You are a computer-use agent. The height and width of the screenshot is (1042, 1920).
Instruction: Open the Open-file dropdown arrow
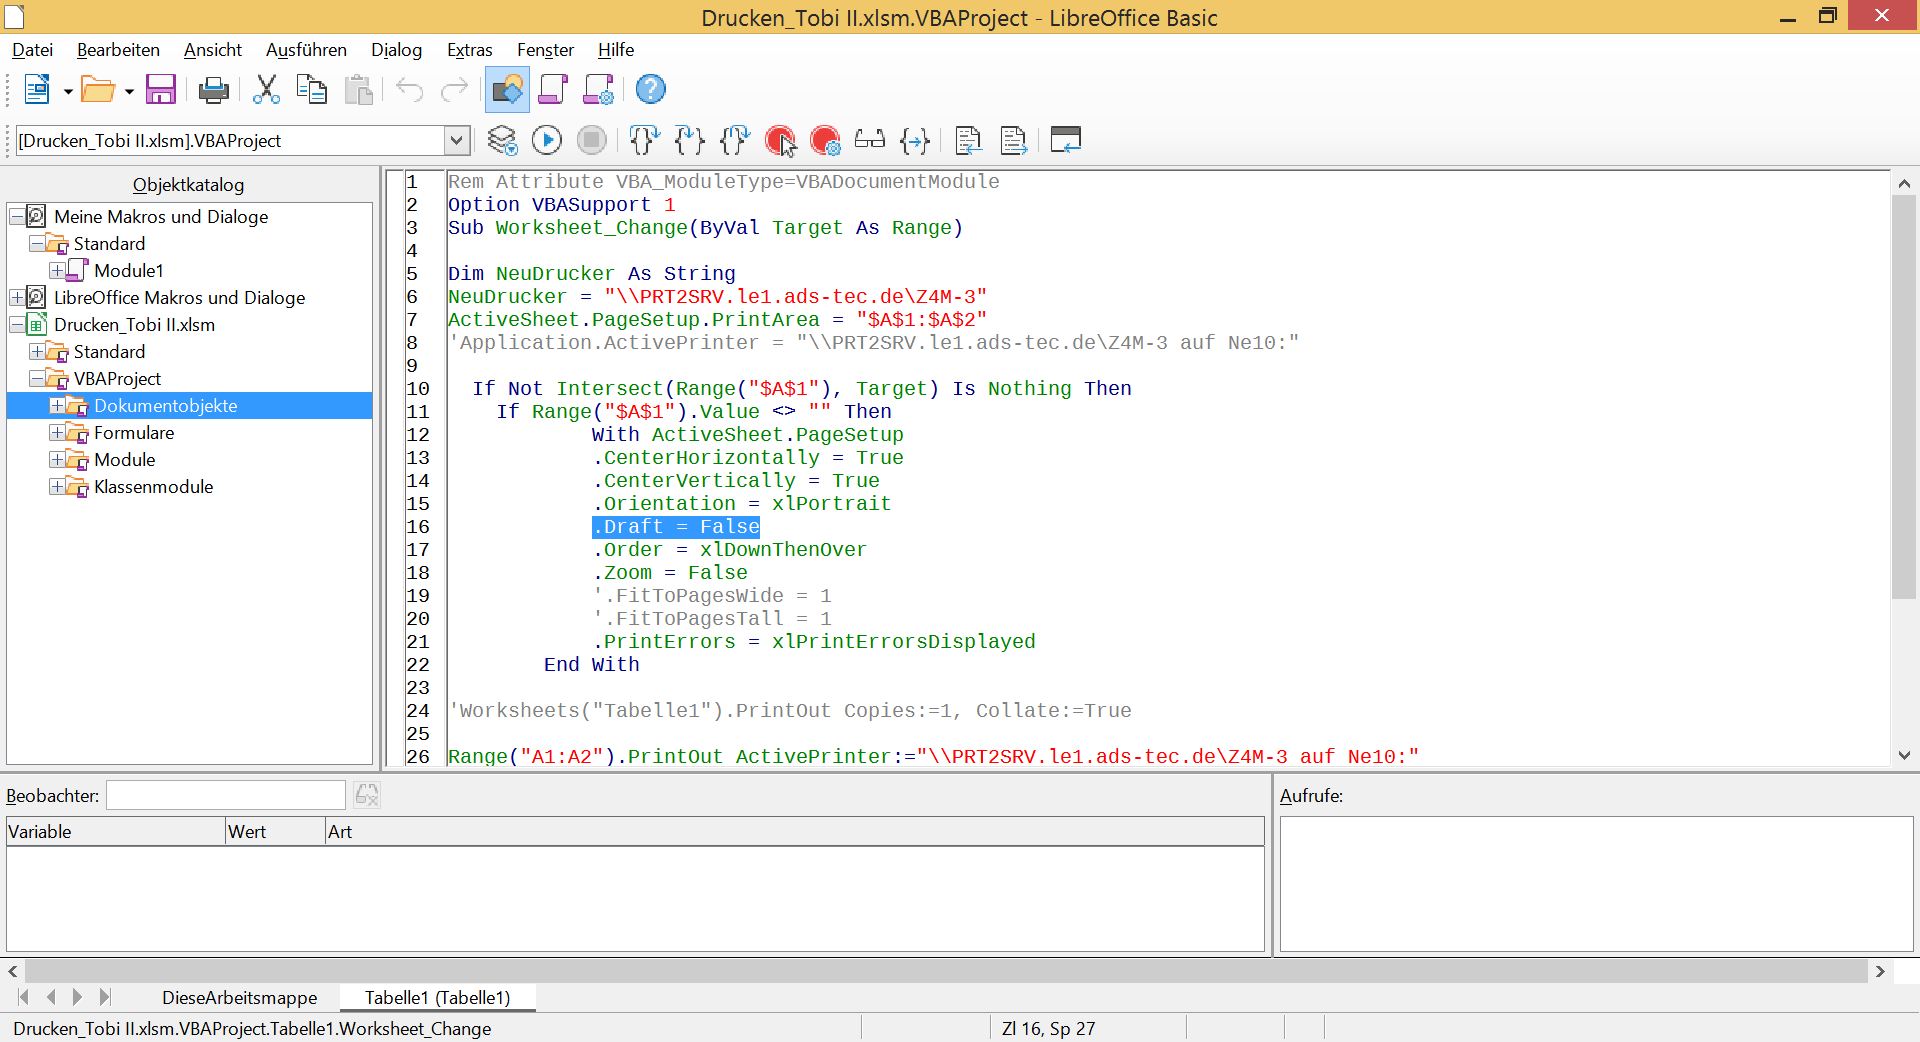coord(129,91)
